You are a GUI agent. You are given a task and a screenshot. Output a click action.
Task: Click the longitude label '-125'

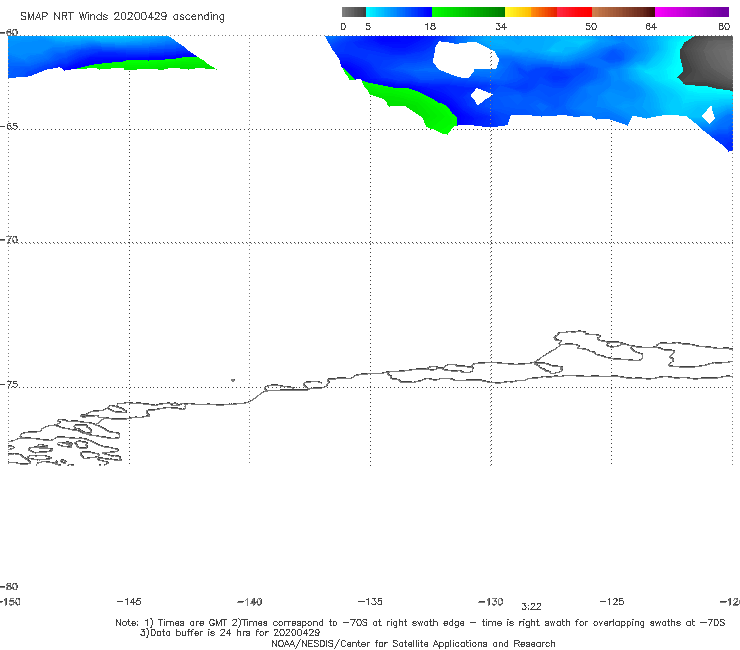tap(612, 601)
